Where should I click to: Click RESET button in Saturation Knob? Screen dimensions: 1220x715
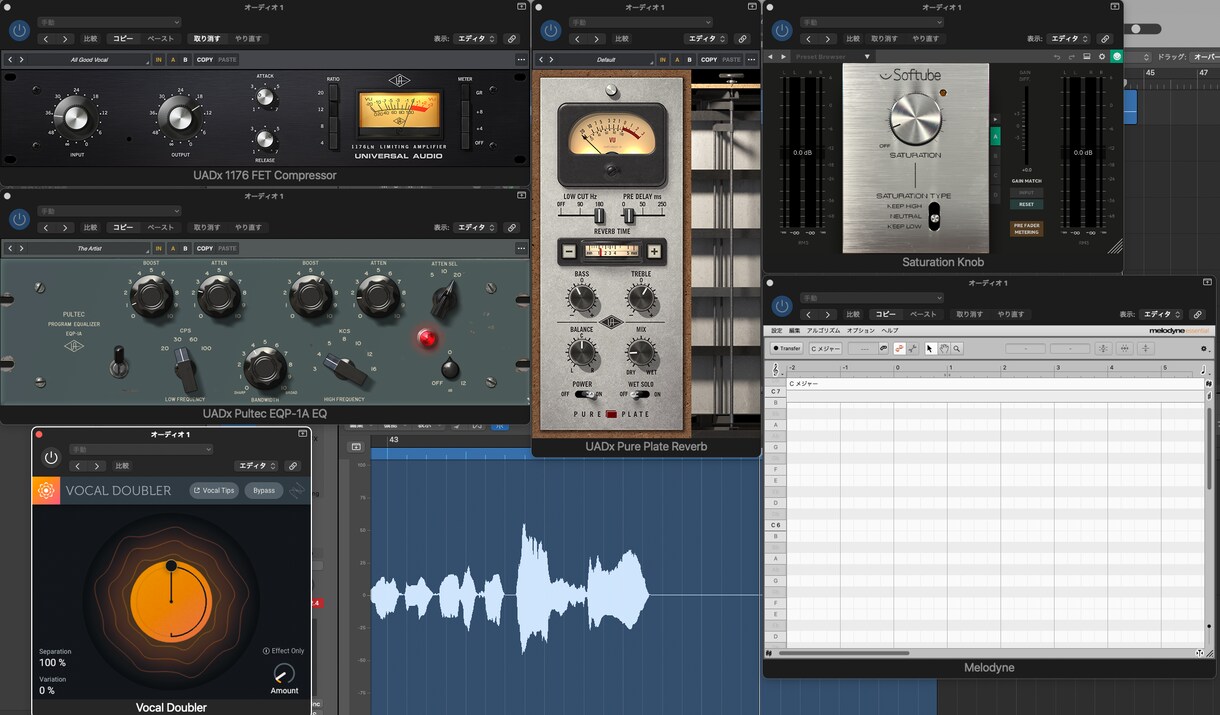pyautogui.click(x=1026, y=204)
